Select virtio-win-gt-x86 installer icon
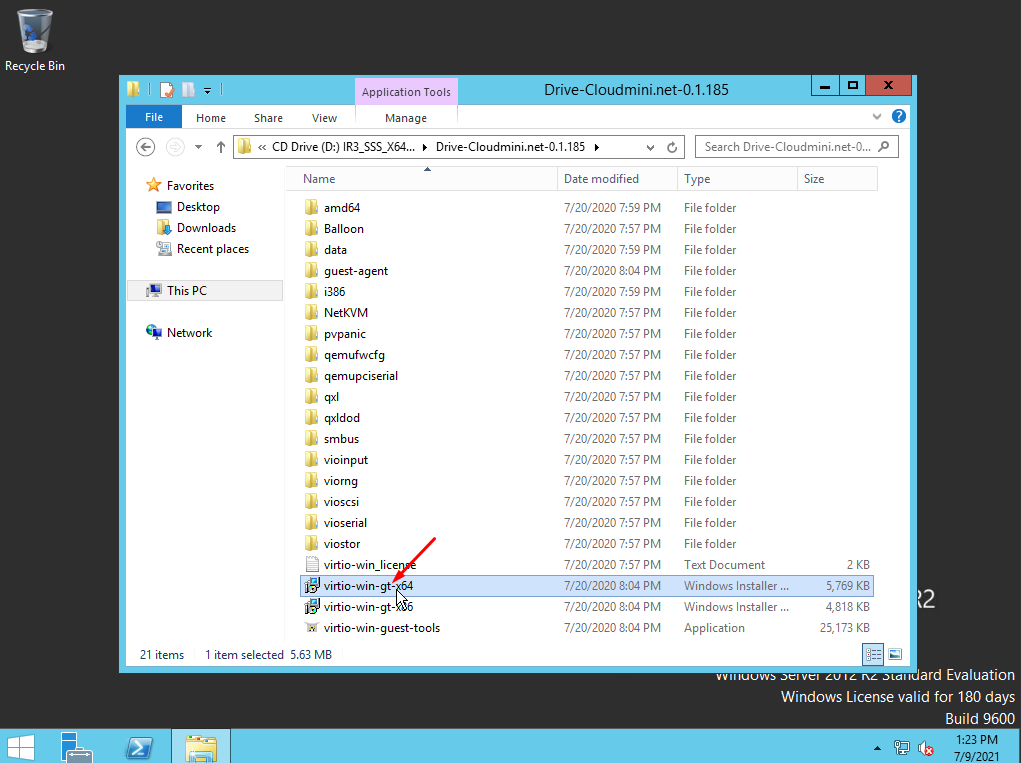The image size is (1021, 763). [x=312, y=607]
